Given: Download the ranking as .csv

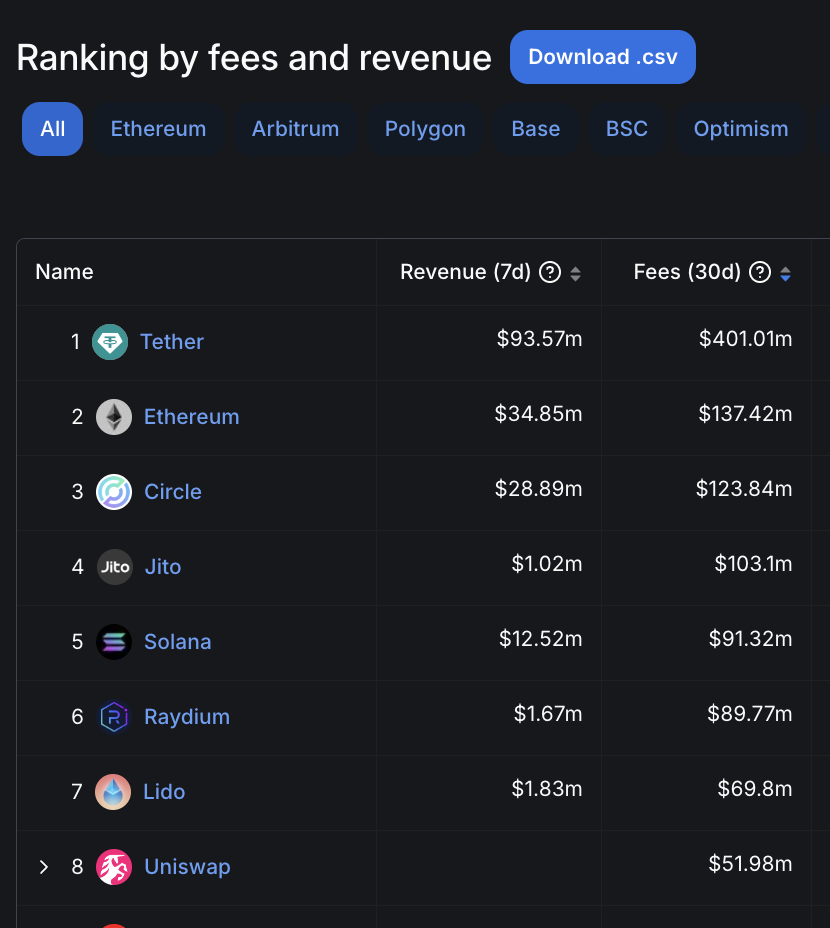Looking at the screenshot, I should 602,57.
